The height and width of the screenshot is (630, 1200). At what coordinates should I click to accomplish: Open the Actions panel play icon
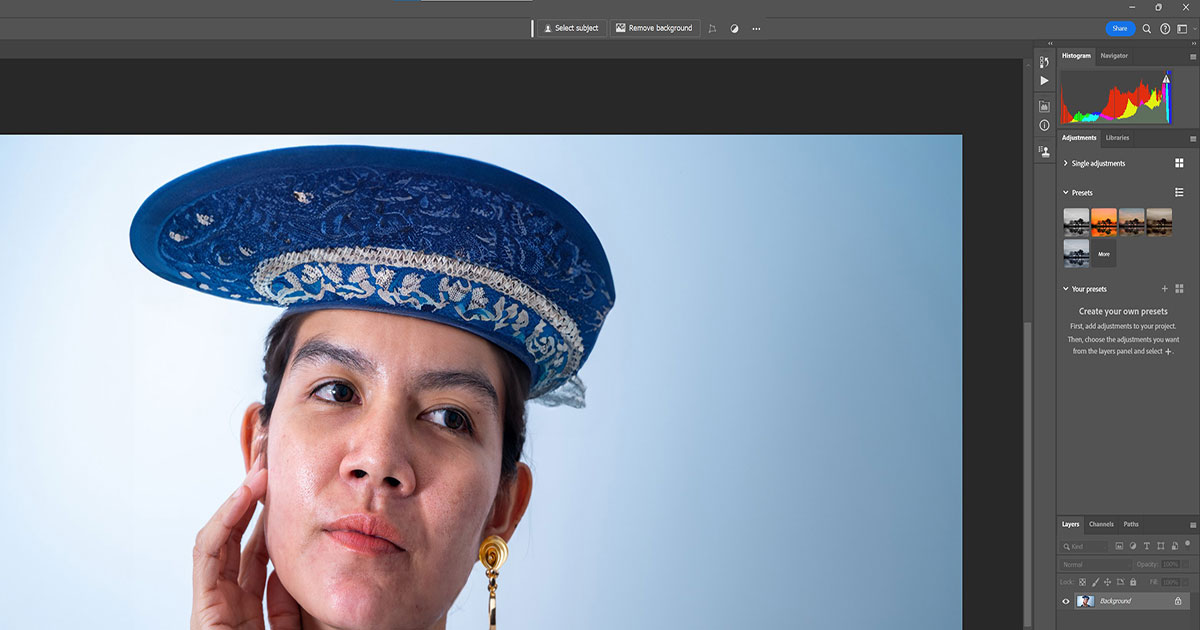(1044, 80)
